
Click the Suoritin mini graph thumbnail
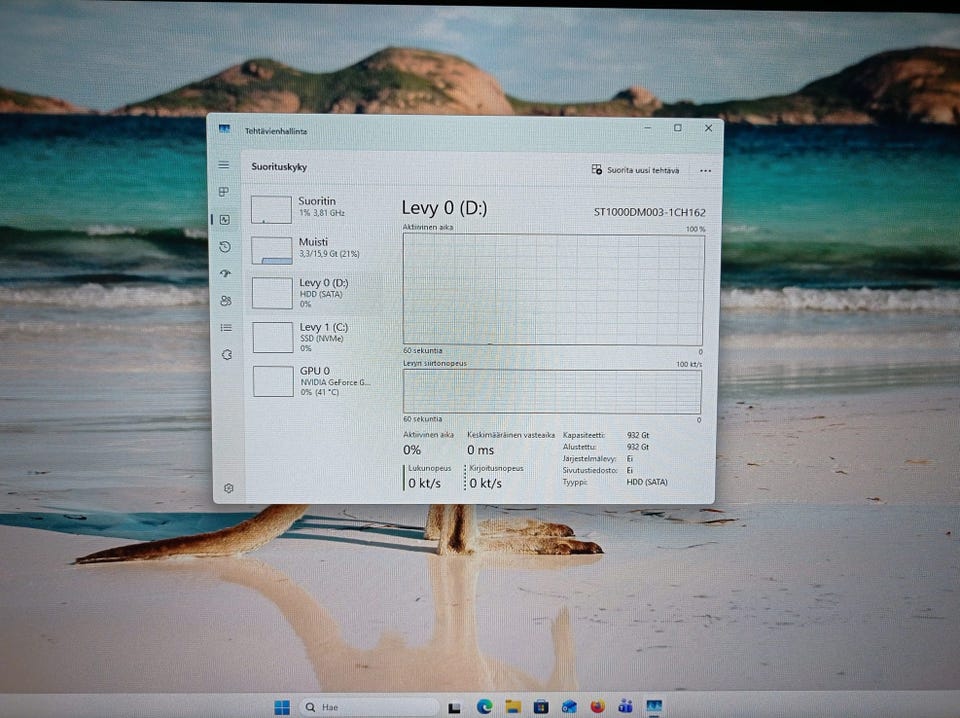pyautogui.click(x=271, y=210)
